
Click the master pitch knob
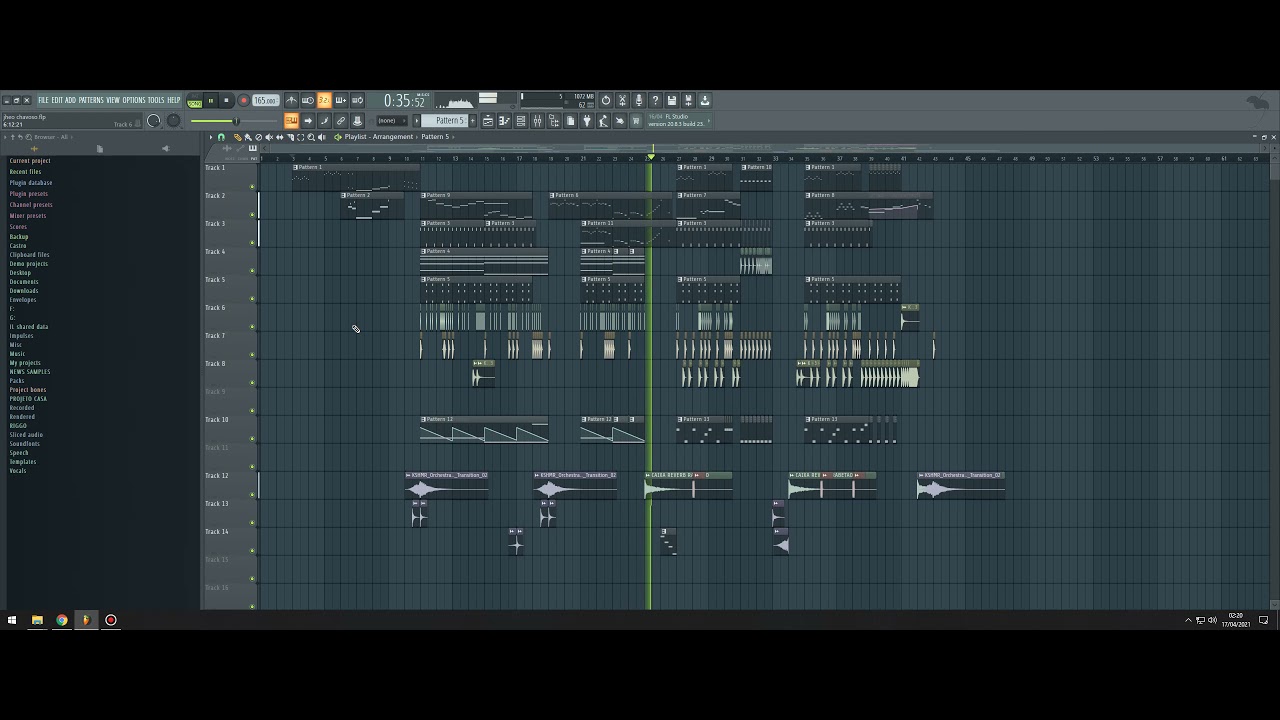click(173, 121)
